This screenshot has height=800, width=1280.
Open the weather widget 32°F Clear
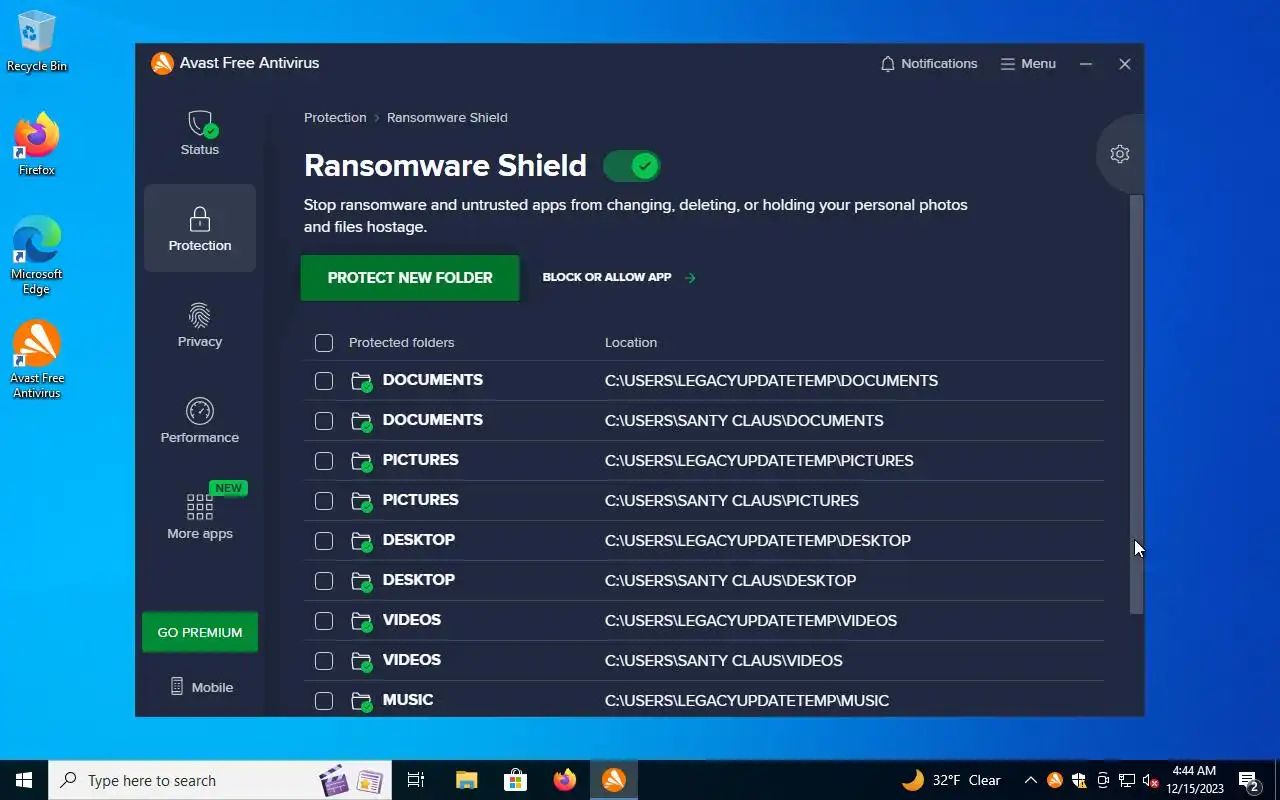[x=951, y=780]
